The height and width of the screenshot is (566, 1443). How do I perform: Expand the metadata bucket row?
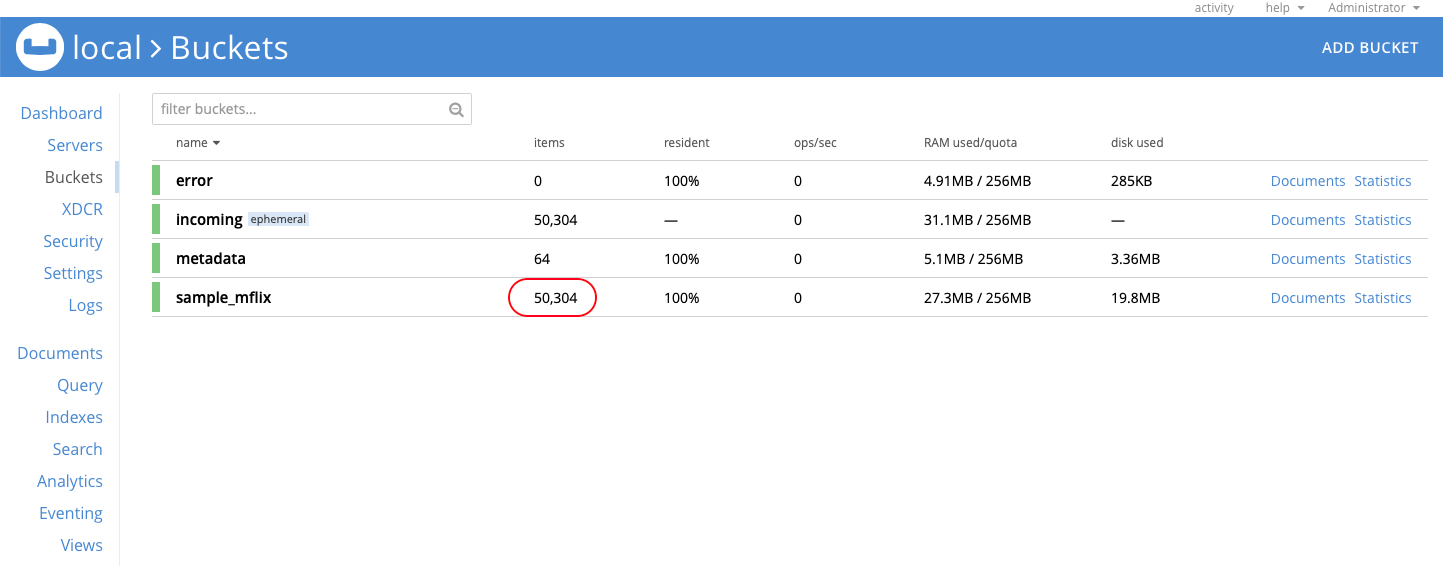pos(790,259)
